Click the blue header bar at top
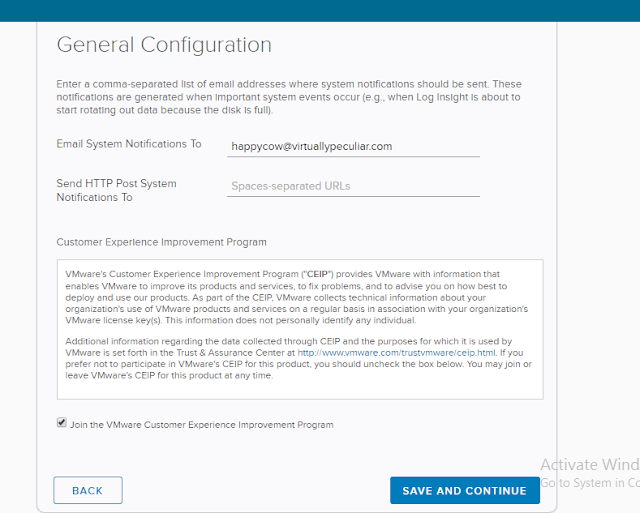Viewport: 640px width, 513px height. pyautogui.click(x=320, y=10)
